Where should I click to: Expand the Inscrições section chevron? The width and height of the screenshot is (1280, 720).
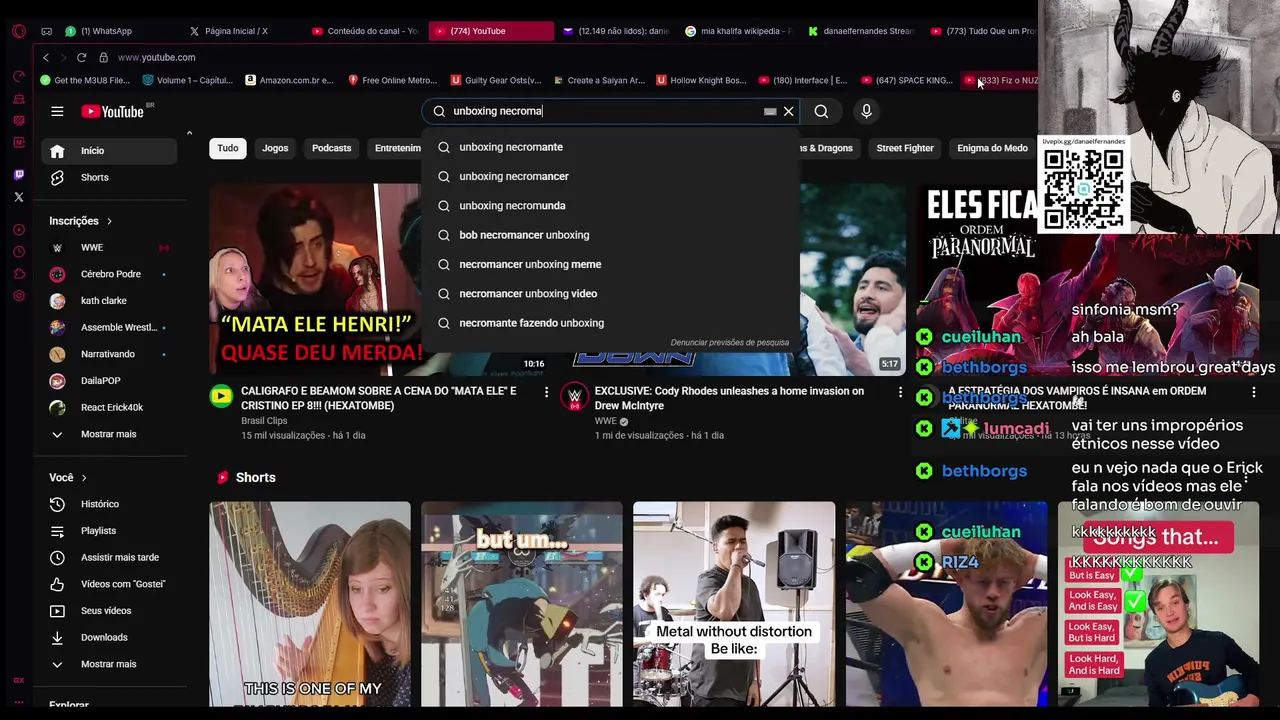pos(109,221)
